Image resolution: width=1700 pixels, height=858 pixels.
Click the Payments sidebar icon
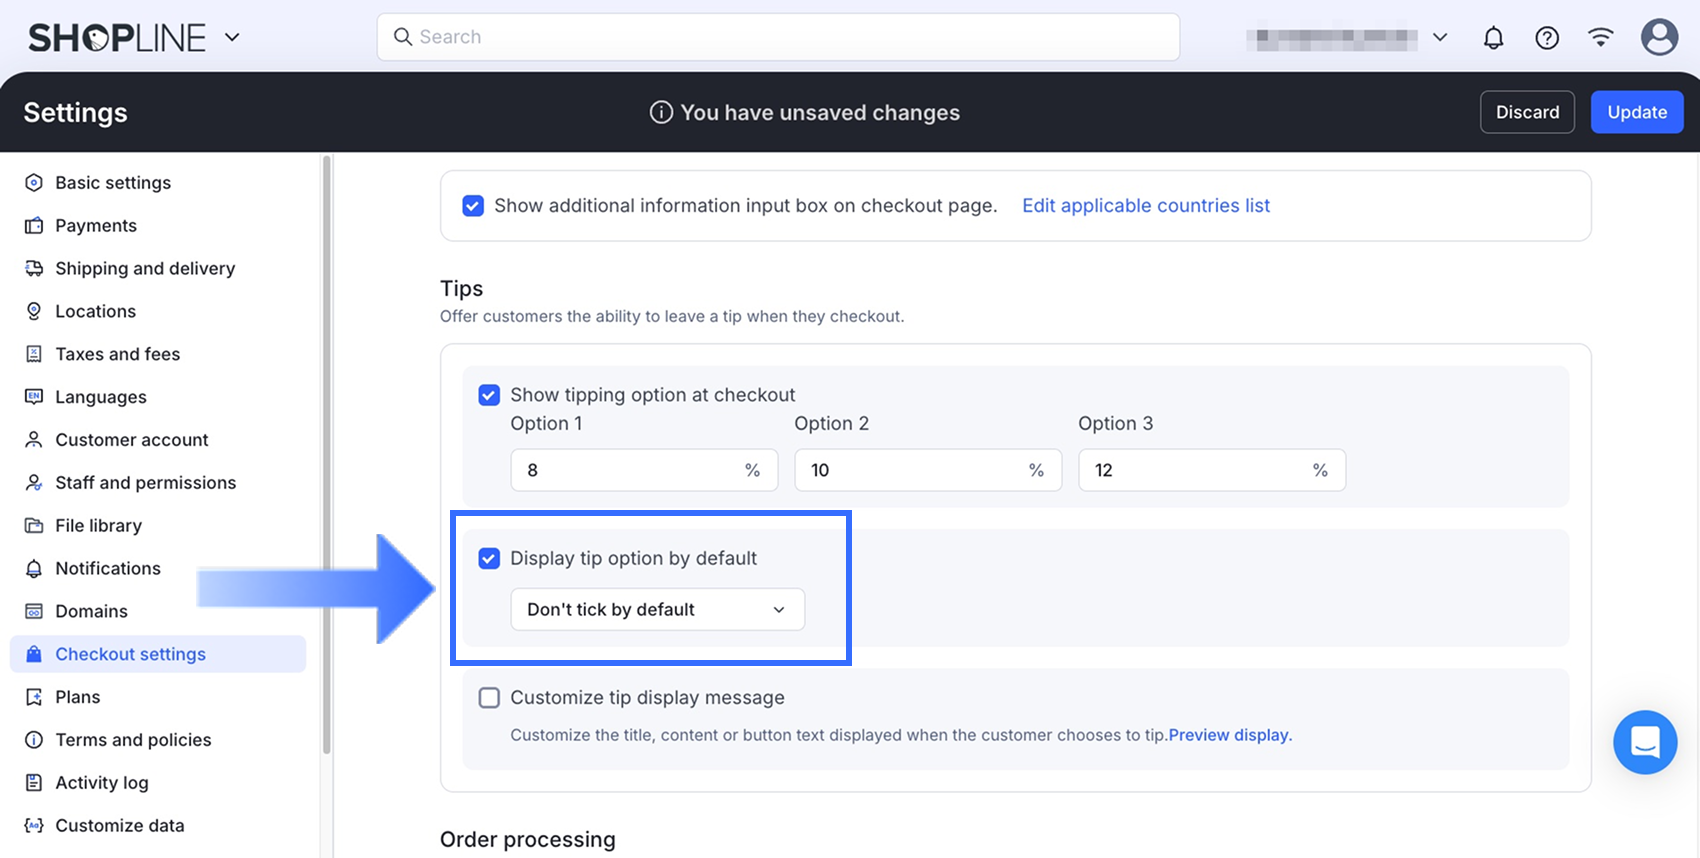[34, 226]
